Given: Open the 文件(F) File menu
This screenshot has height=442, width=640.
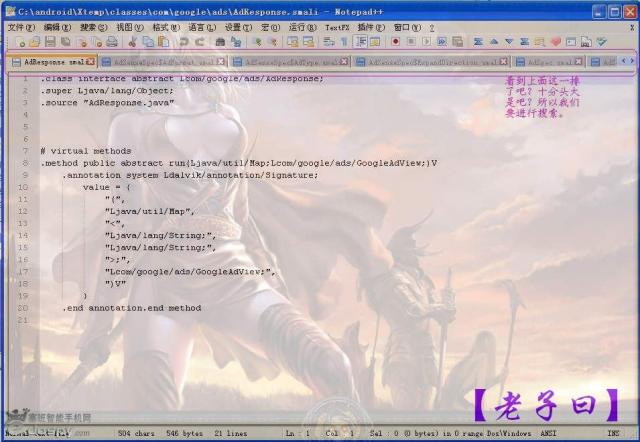Looking at the screenshot, I should click(21, 28).
